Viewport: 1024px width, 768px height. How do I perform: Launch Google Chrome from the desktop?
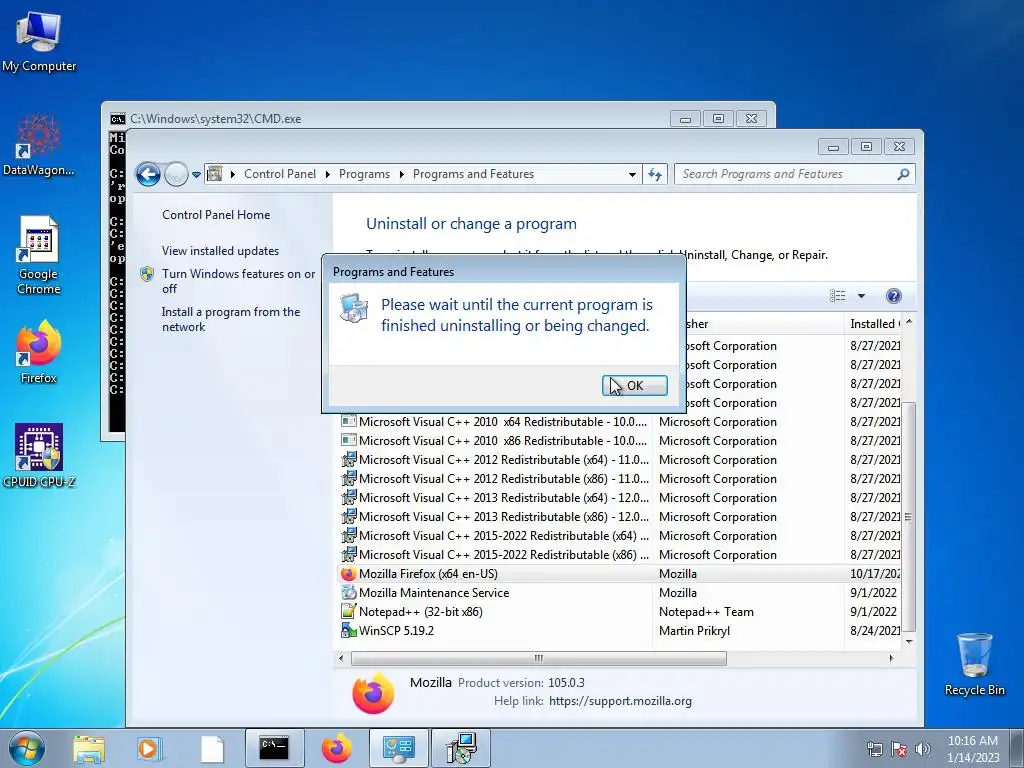tap(39, 255)
